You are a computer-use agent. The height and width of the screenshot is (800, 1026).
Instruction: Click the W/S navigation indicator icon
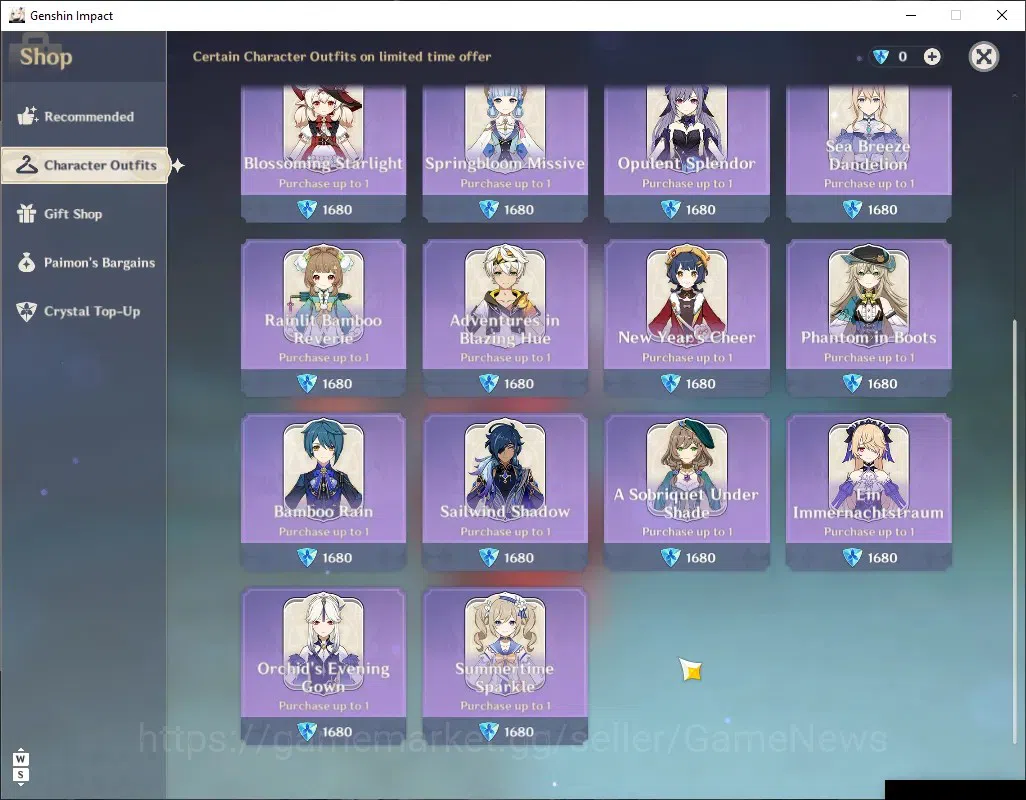(20, 767)
